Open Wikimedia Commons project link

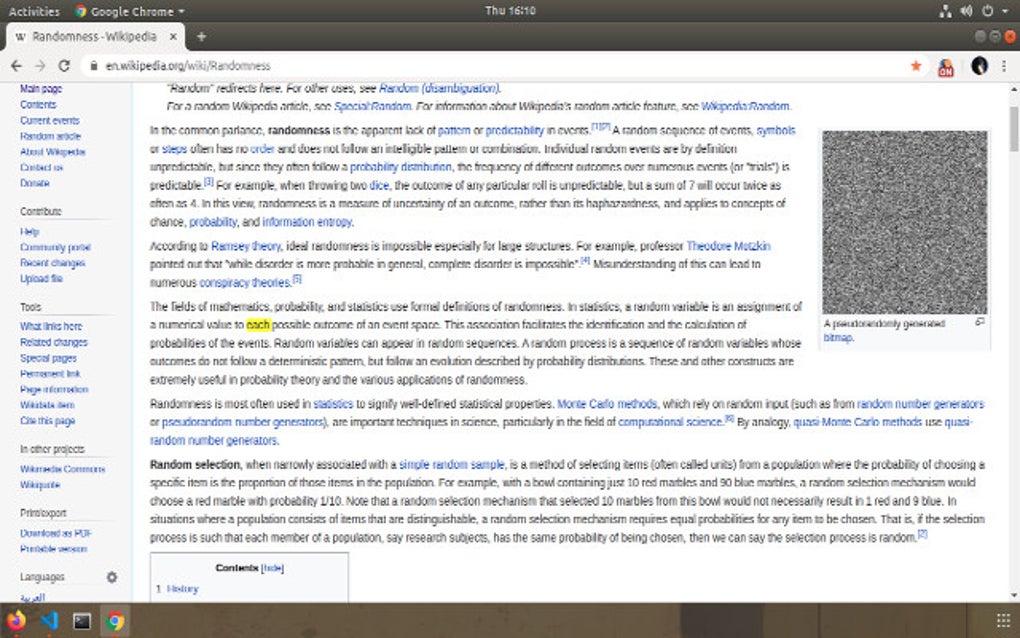click(x=62, y=469)
